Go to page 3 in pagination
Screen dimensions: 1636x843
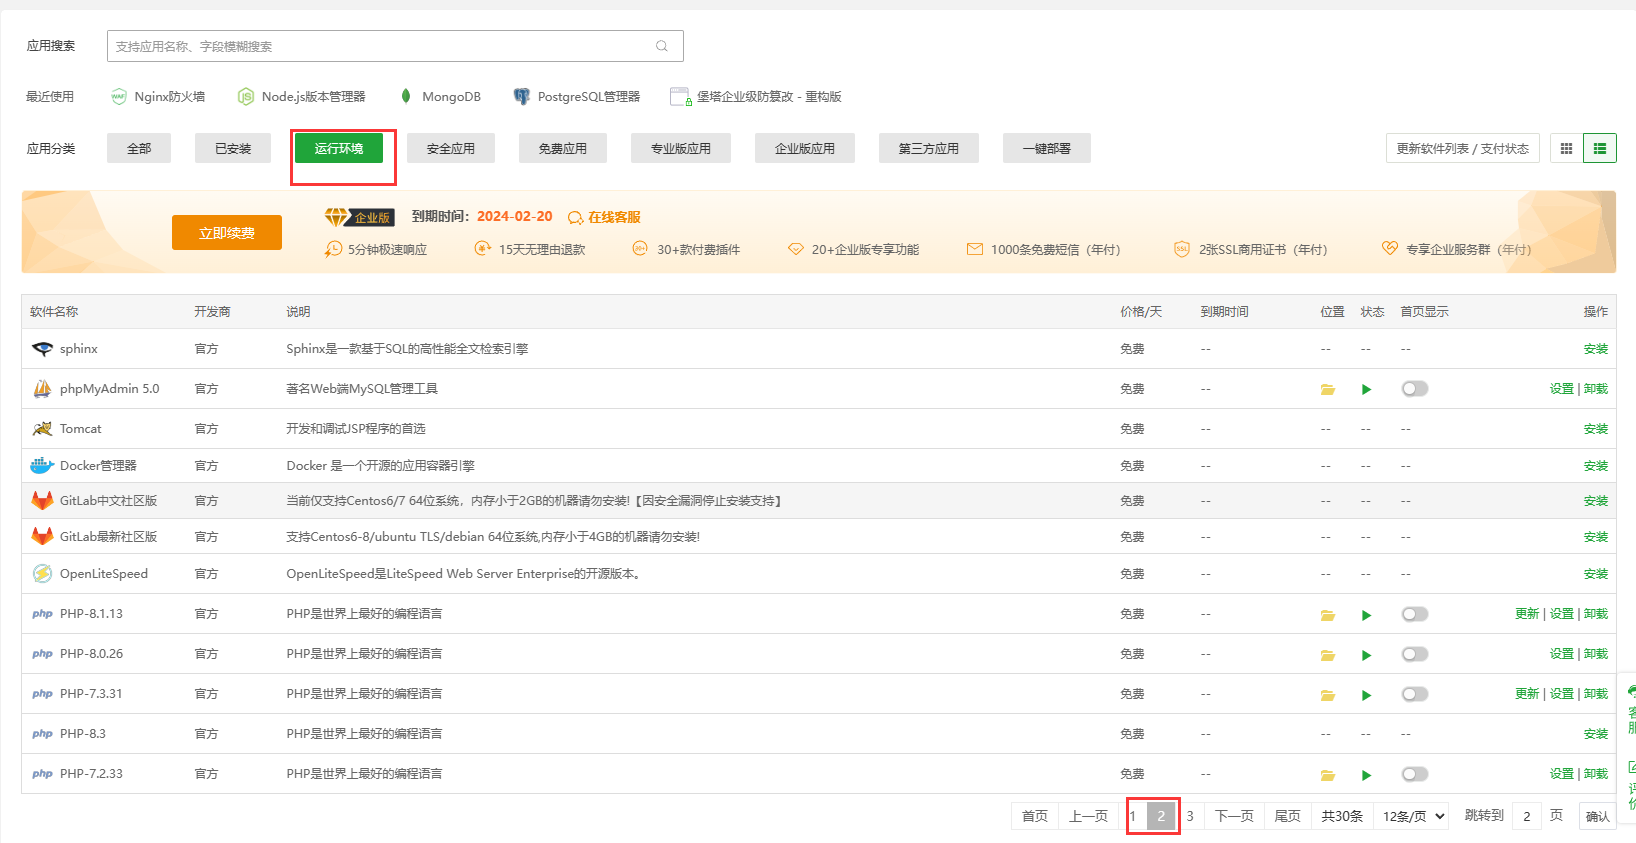pos(1190,816)
